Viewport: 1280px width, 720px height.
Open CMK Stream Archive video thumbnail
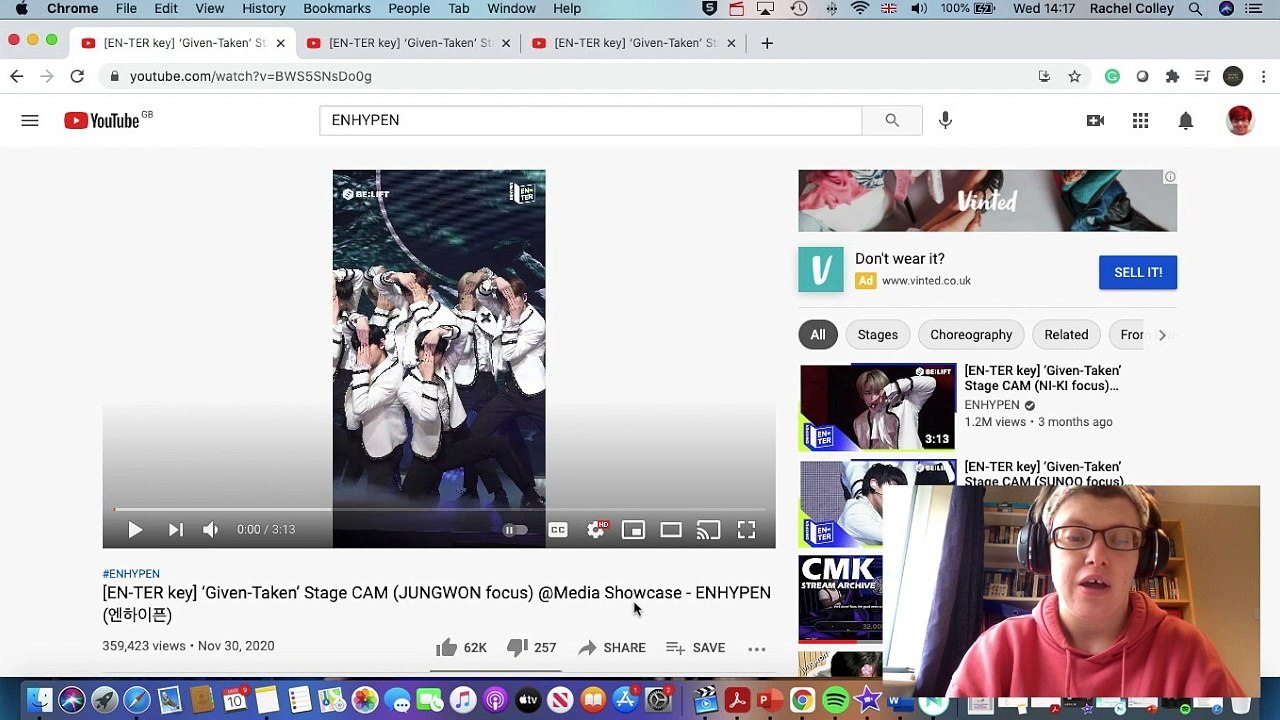point(841,599)
